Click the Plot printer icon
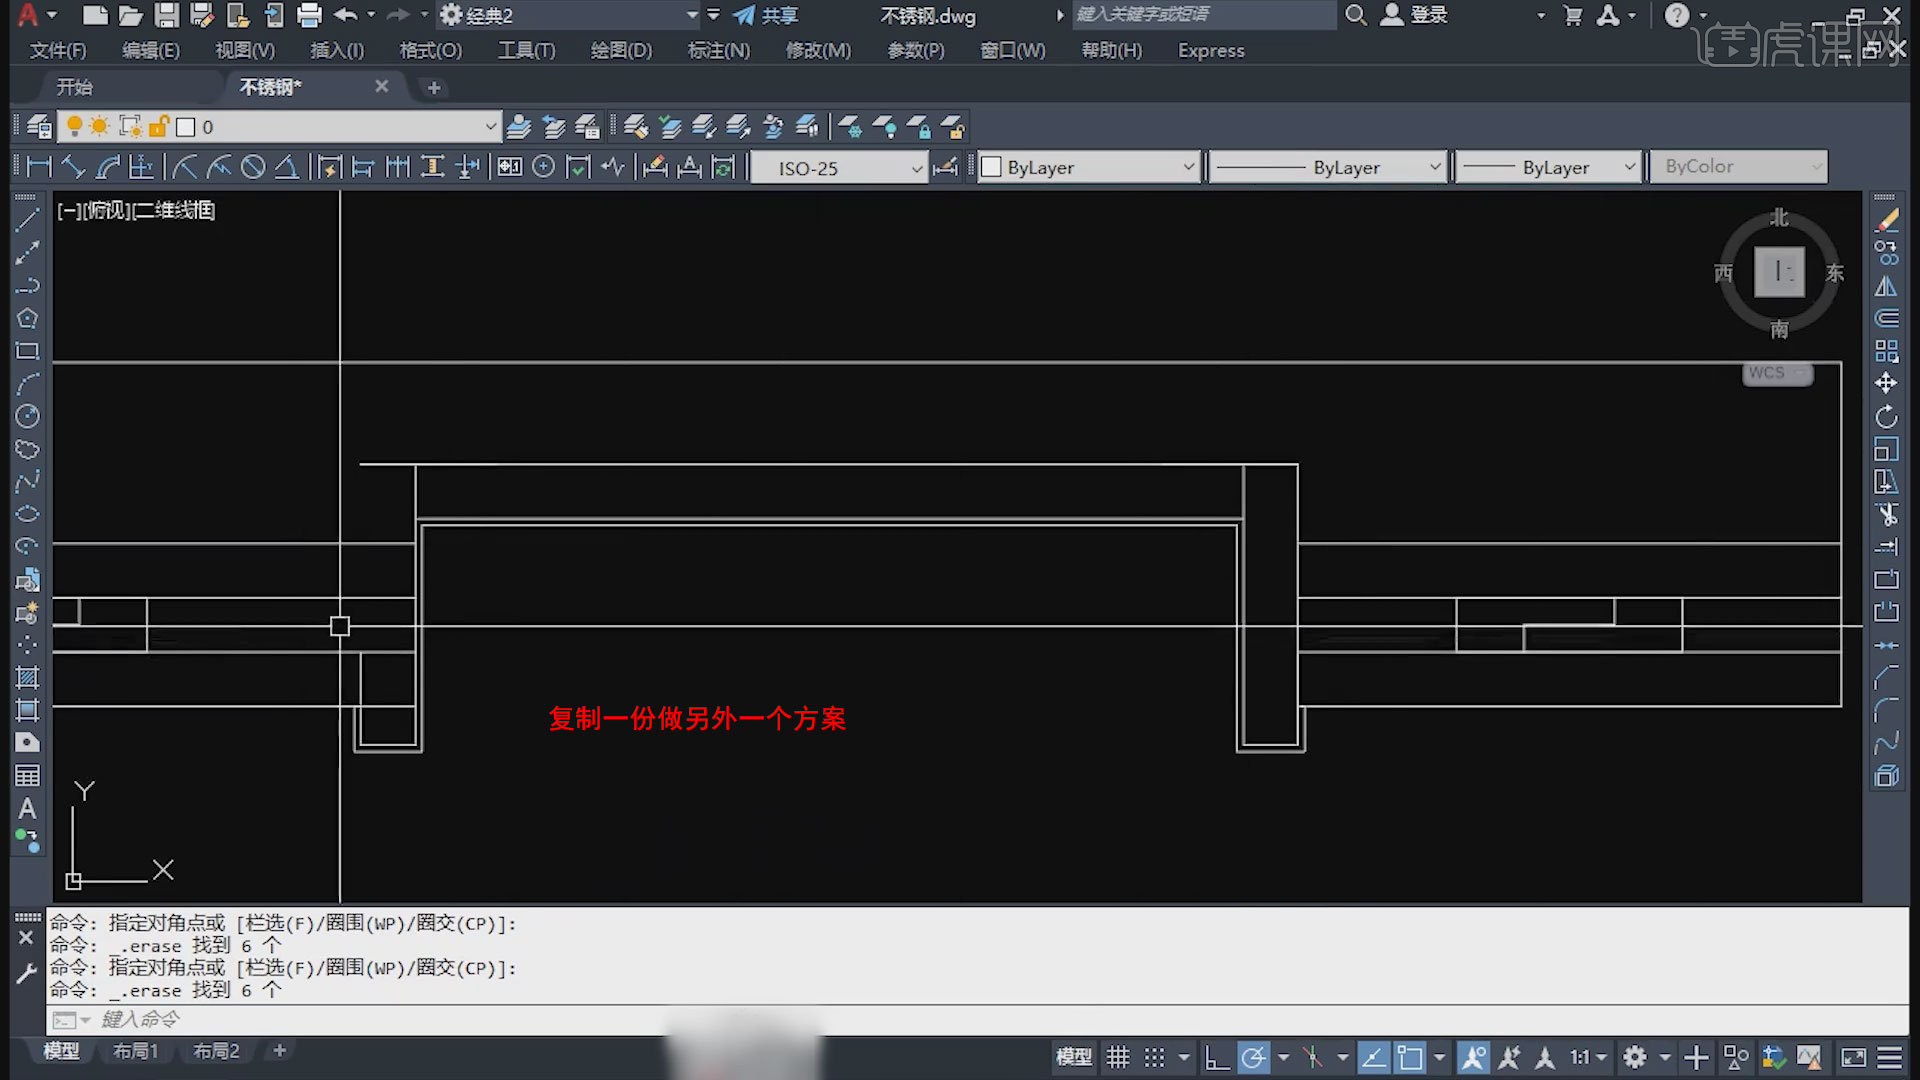 point(309,15)
